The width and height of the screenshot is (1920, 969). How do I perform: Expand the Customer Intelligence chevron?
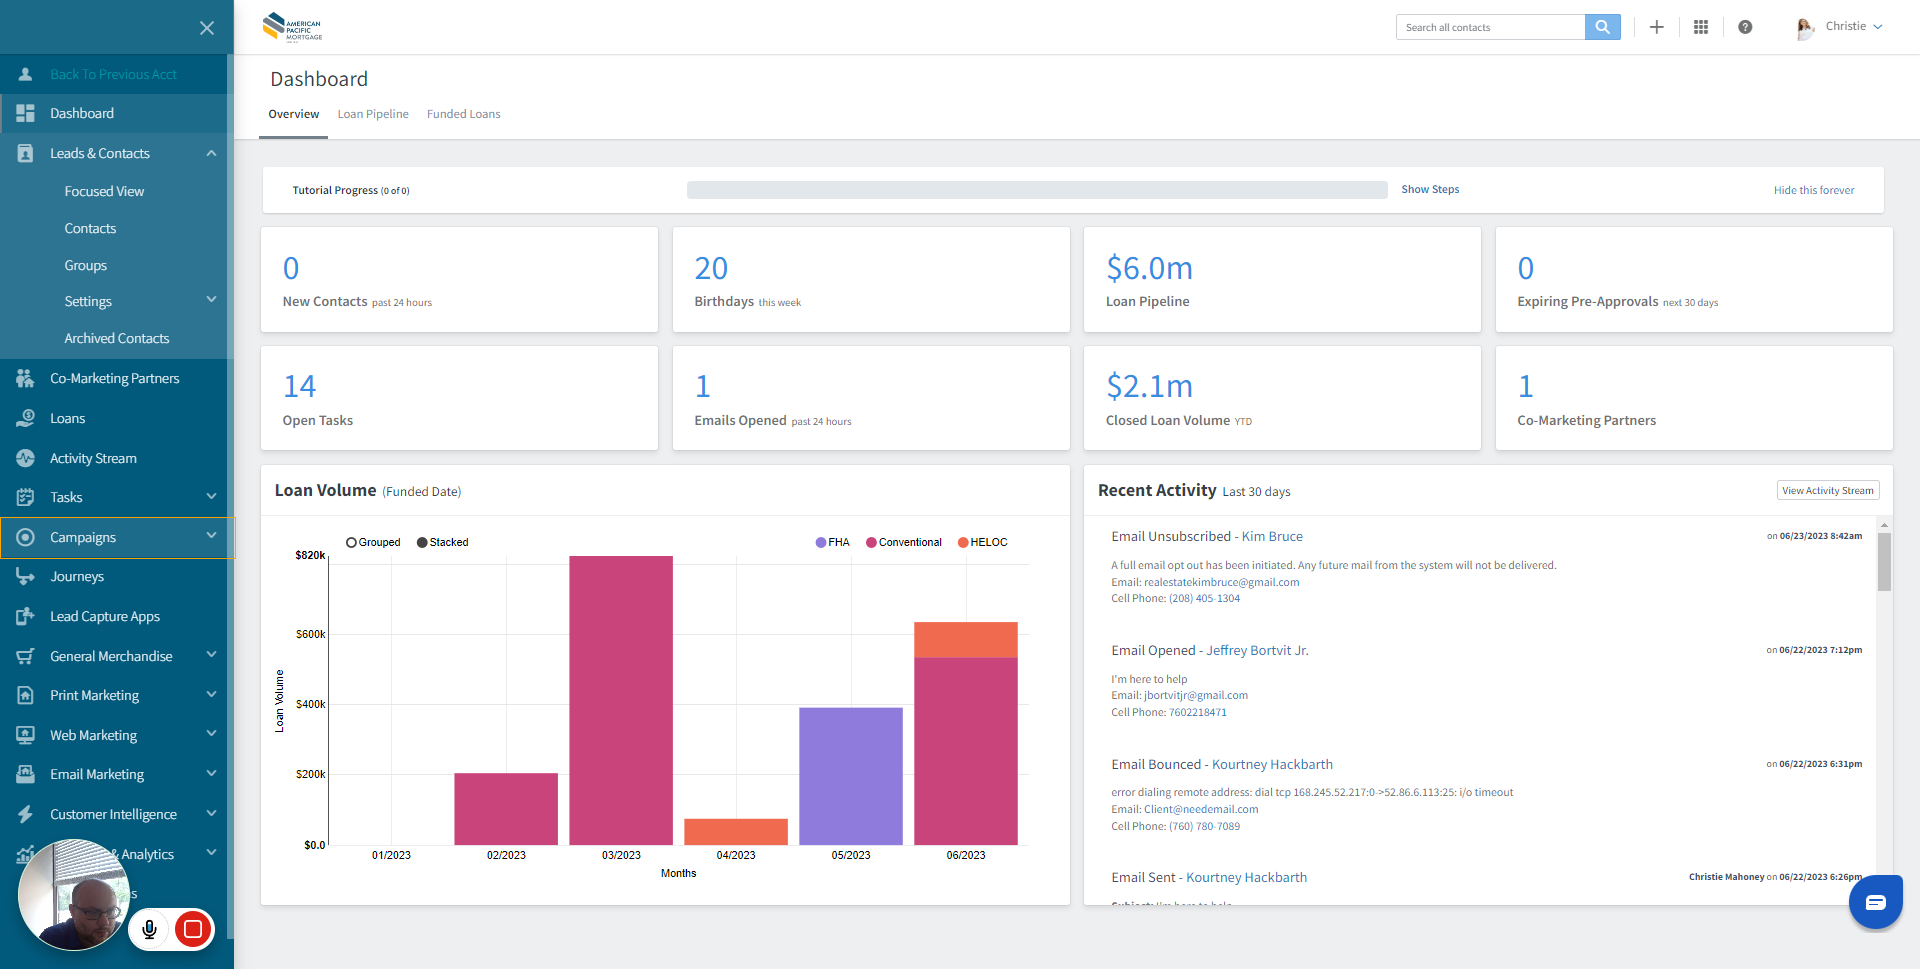click(211, 813)
